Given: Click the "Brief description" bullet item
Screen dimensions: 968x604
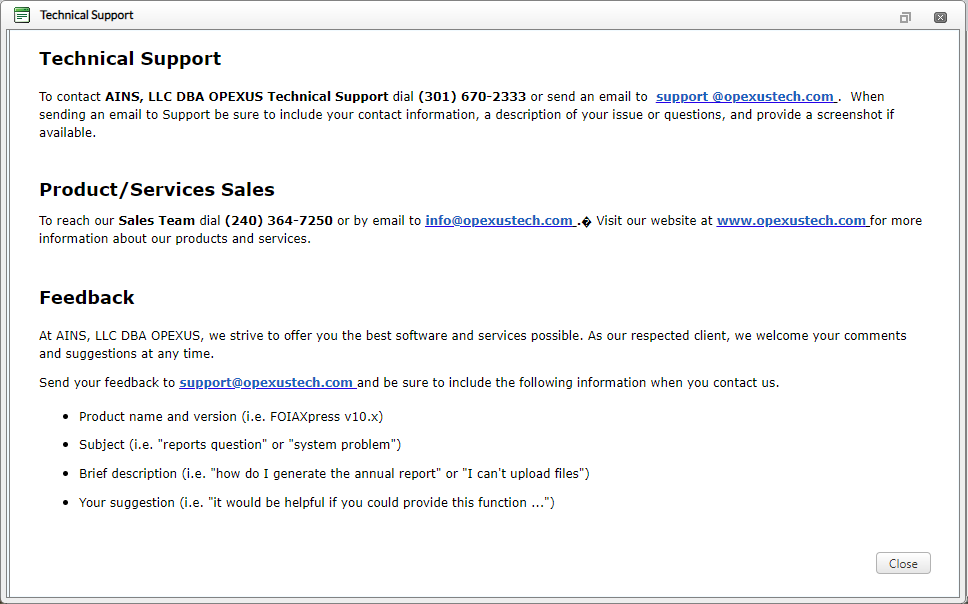Looking at the screenshot, I should (334, 474).
